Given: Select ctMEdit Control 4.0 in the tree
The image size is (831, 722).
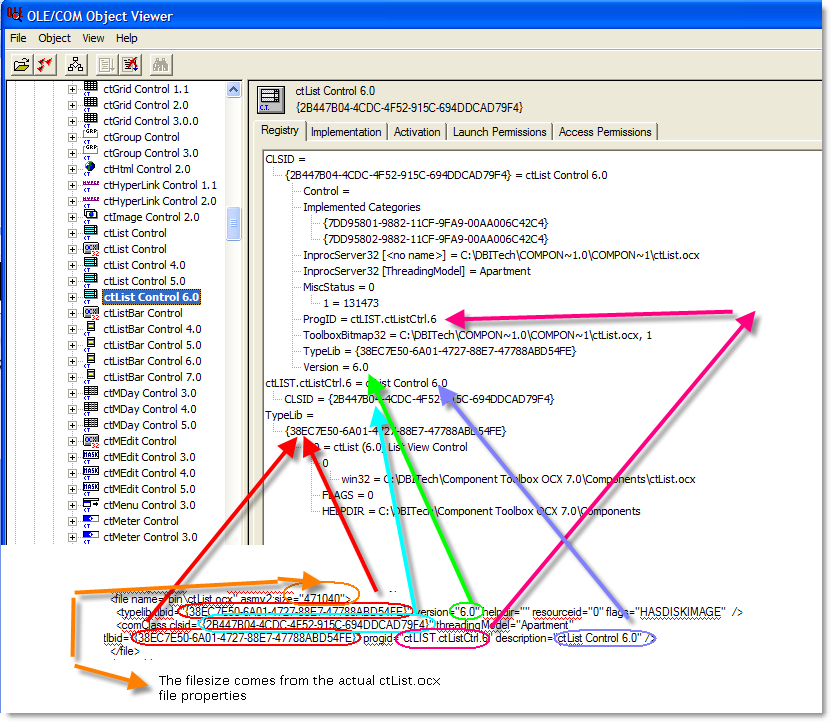Looking at the screenshot, I should (149, 473).
